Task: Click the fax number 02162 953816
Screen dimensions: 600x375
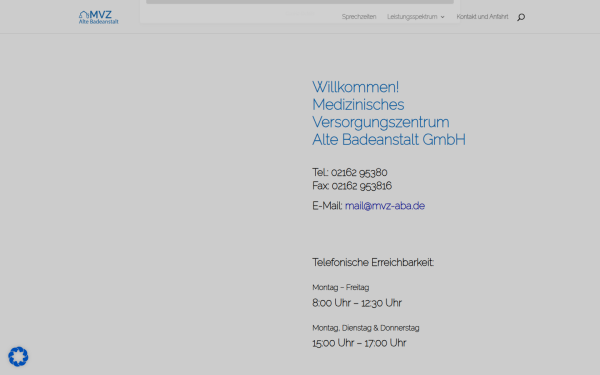Action: coord(362,186)
